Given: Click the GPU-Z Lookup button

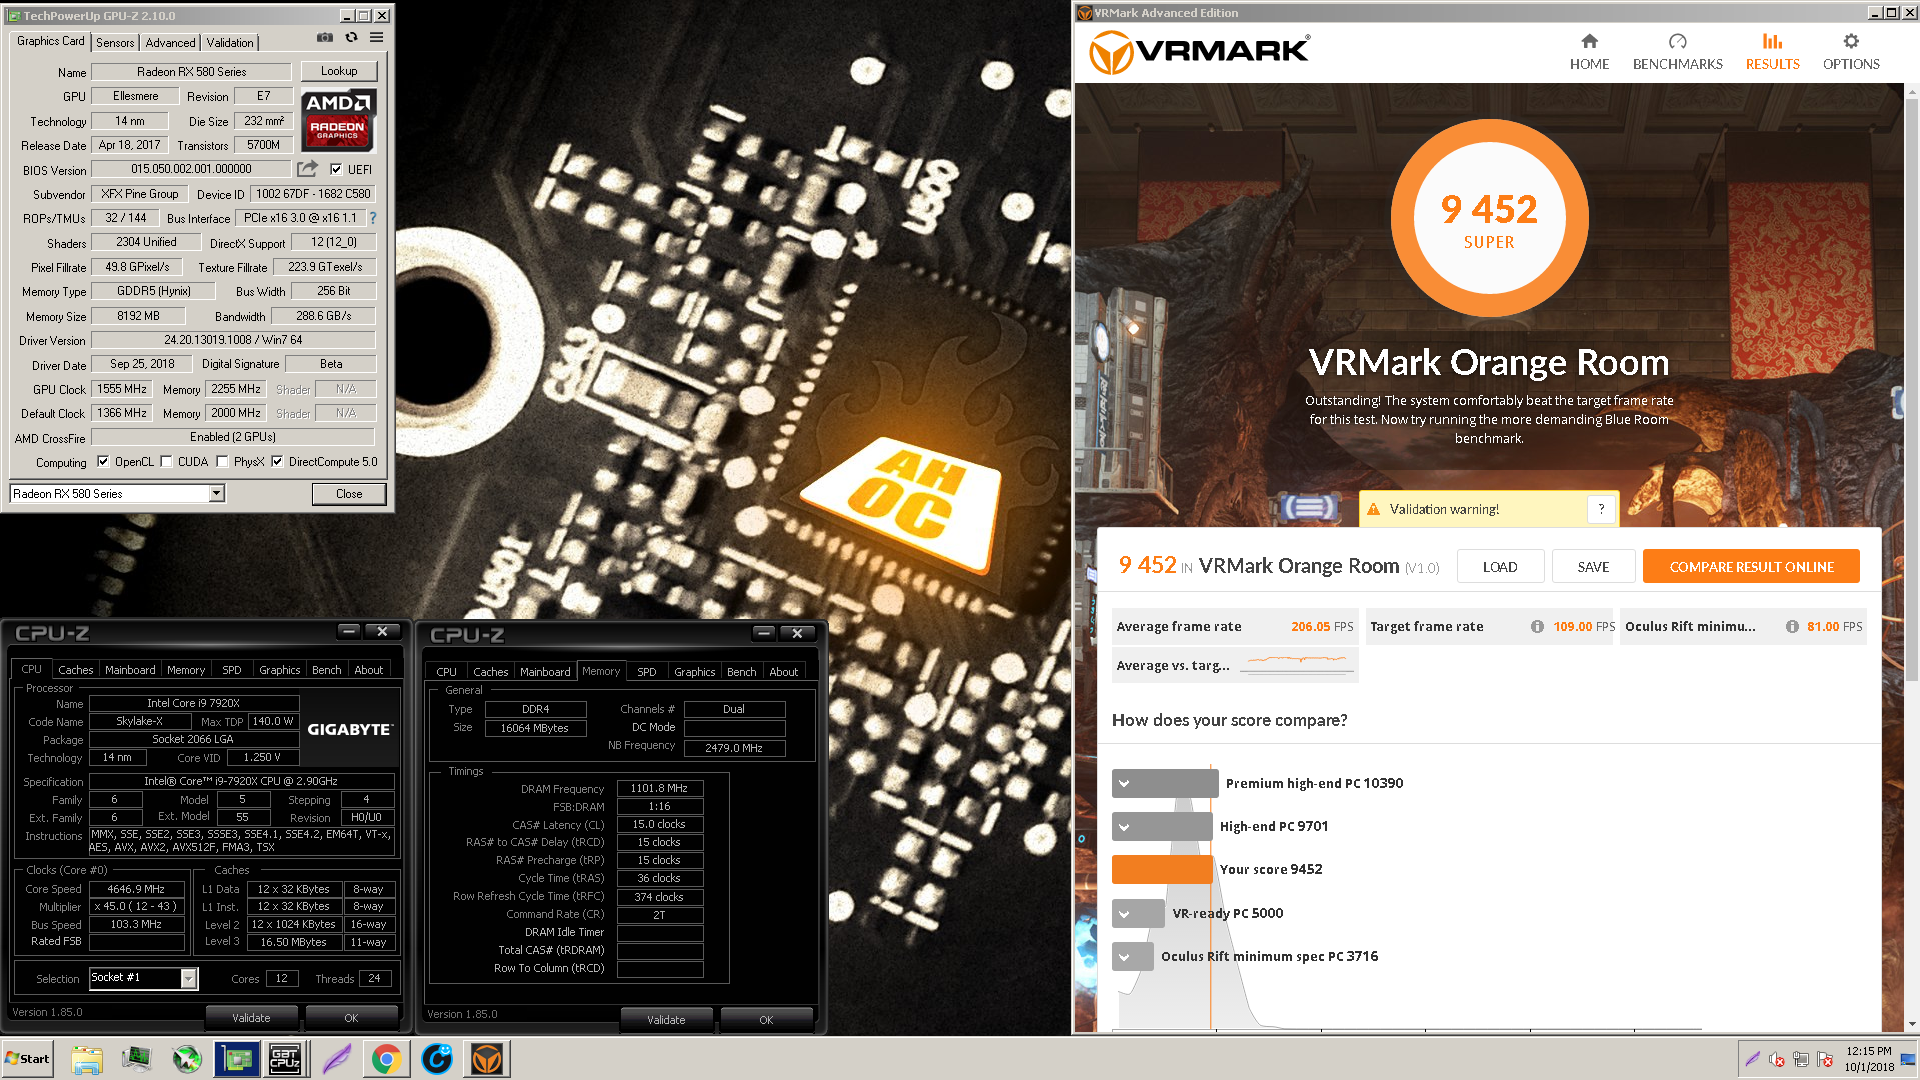Looking at the screenshot, I should pos(339,71).
